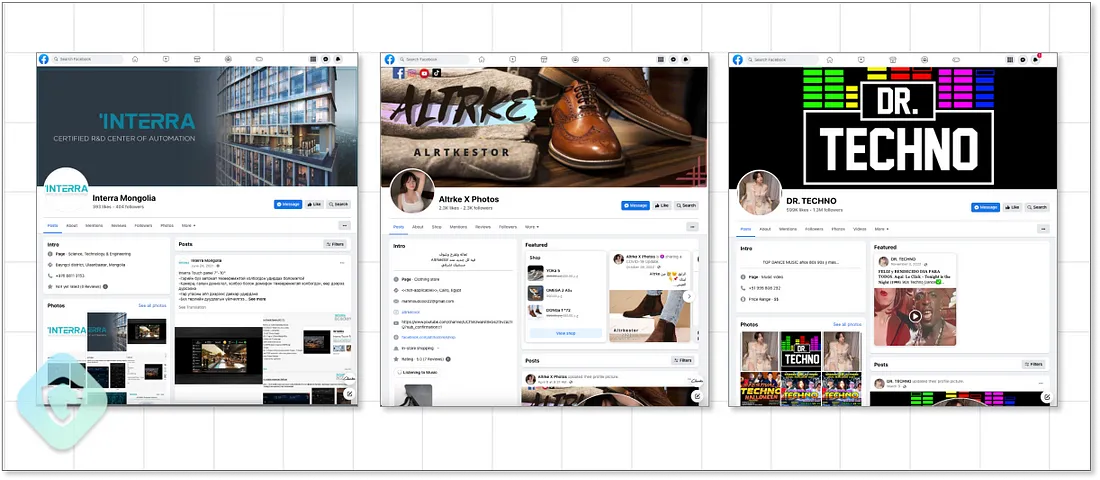The image size is (1100, 480).
Task: Open notifications bell in Altrke X Photos window
Action: [685, 60]
